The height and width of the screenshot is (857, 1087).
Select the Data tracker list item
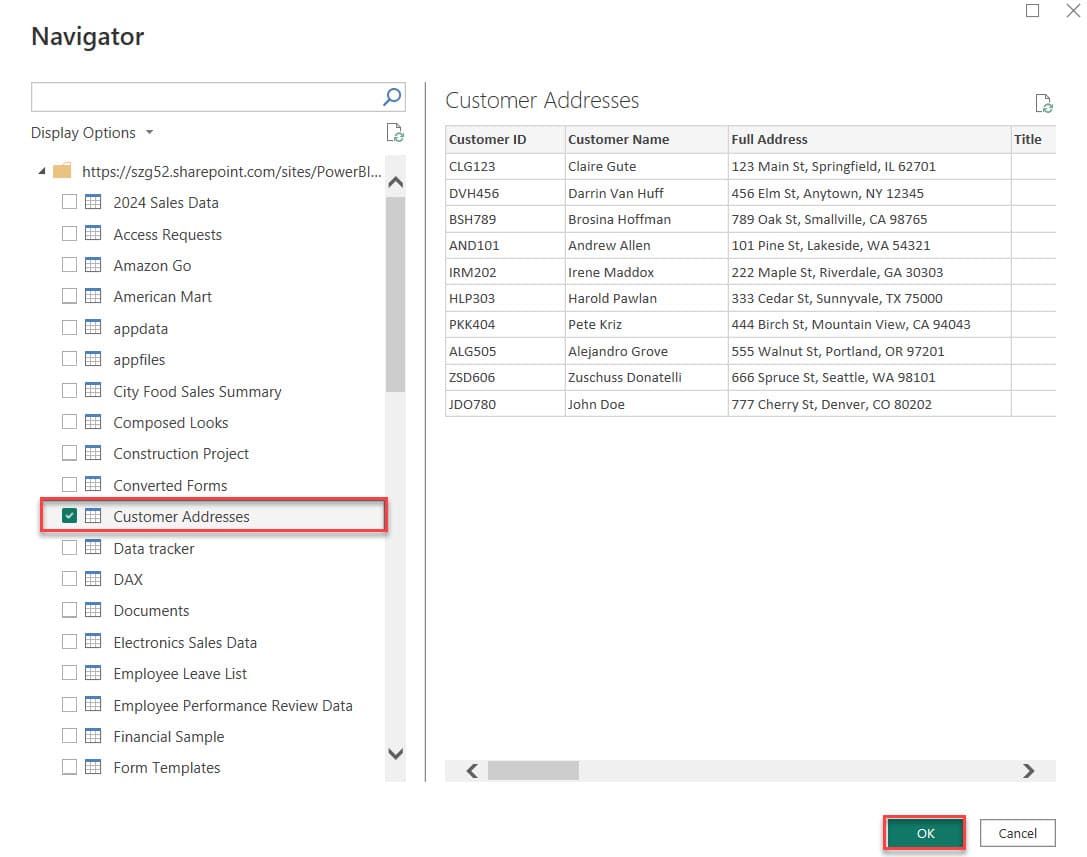(154, 548)
